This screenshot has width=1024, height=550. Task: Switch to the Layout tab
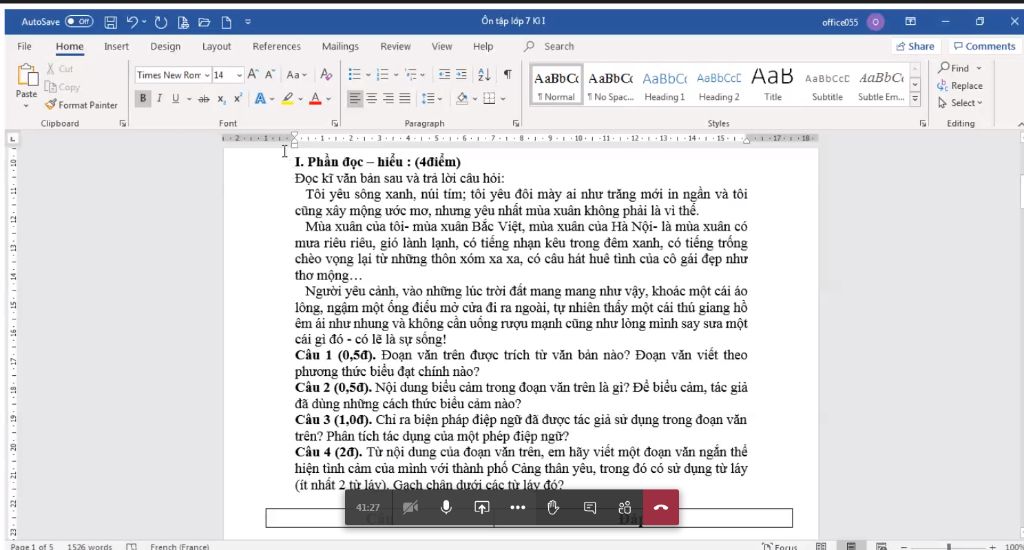216,46
